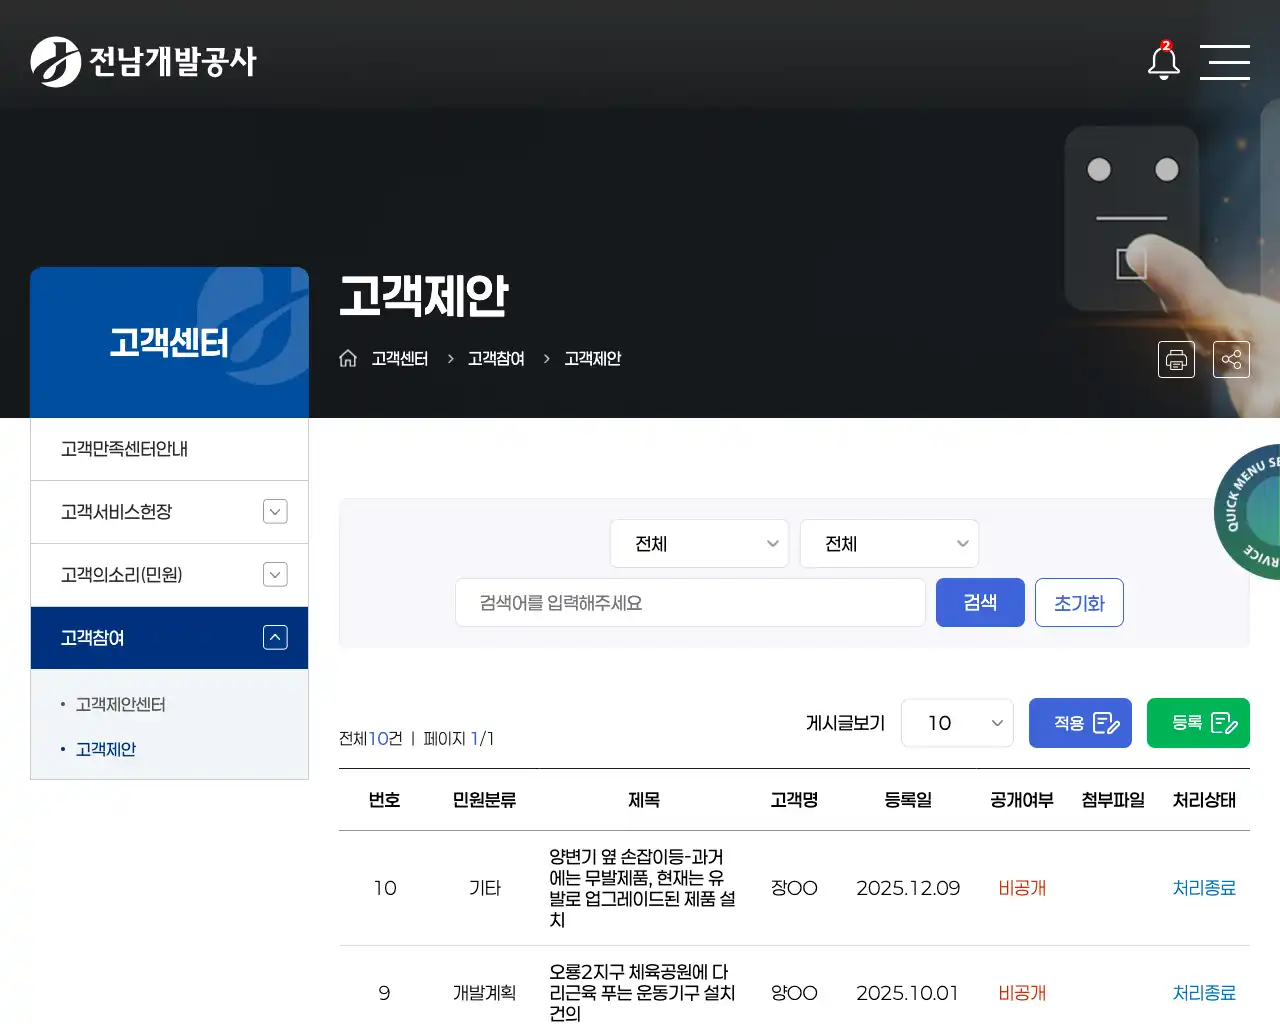Click the 검색 search button
The image size is (1280, 1024).
(x=980, y=602)
